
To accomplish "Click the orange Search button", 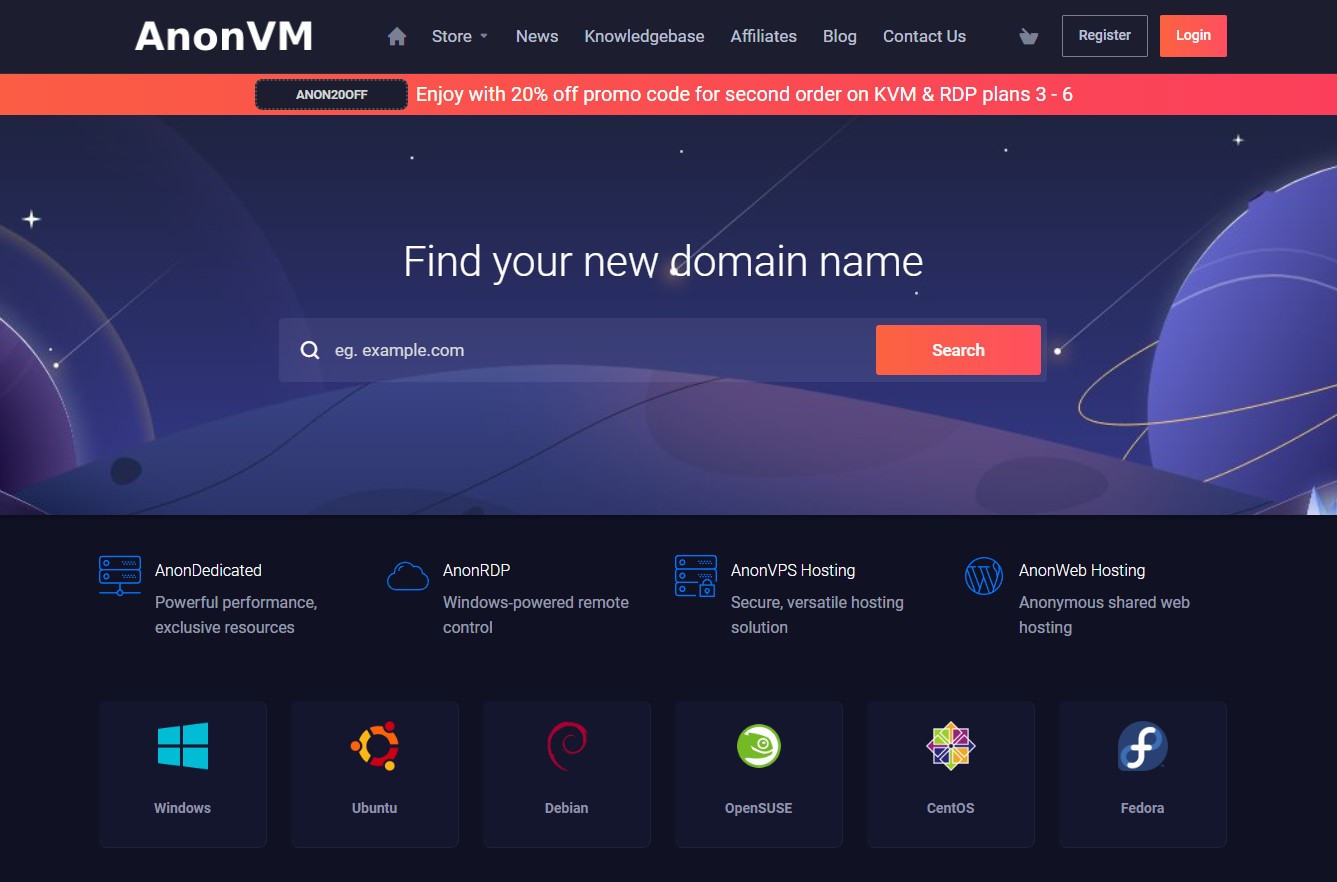I will point(958,350).
